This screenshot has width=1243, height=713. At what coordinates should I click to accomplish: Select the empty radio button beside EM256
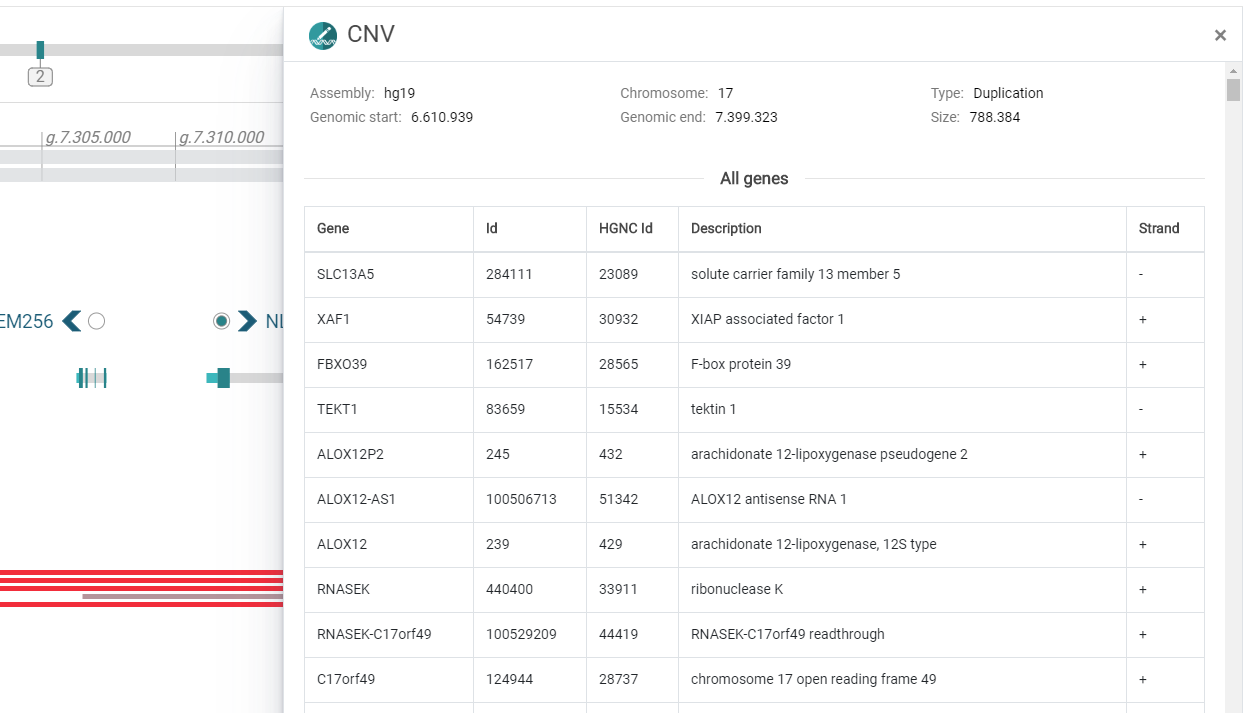click(96, 321)
